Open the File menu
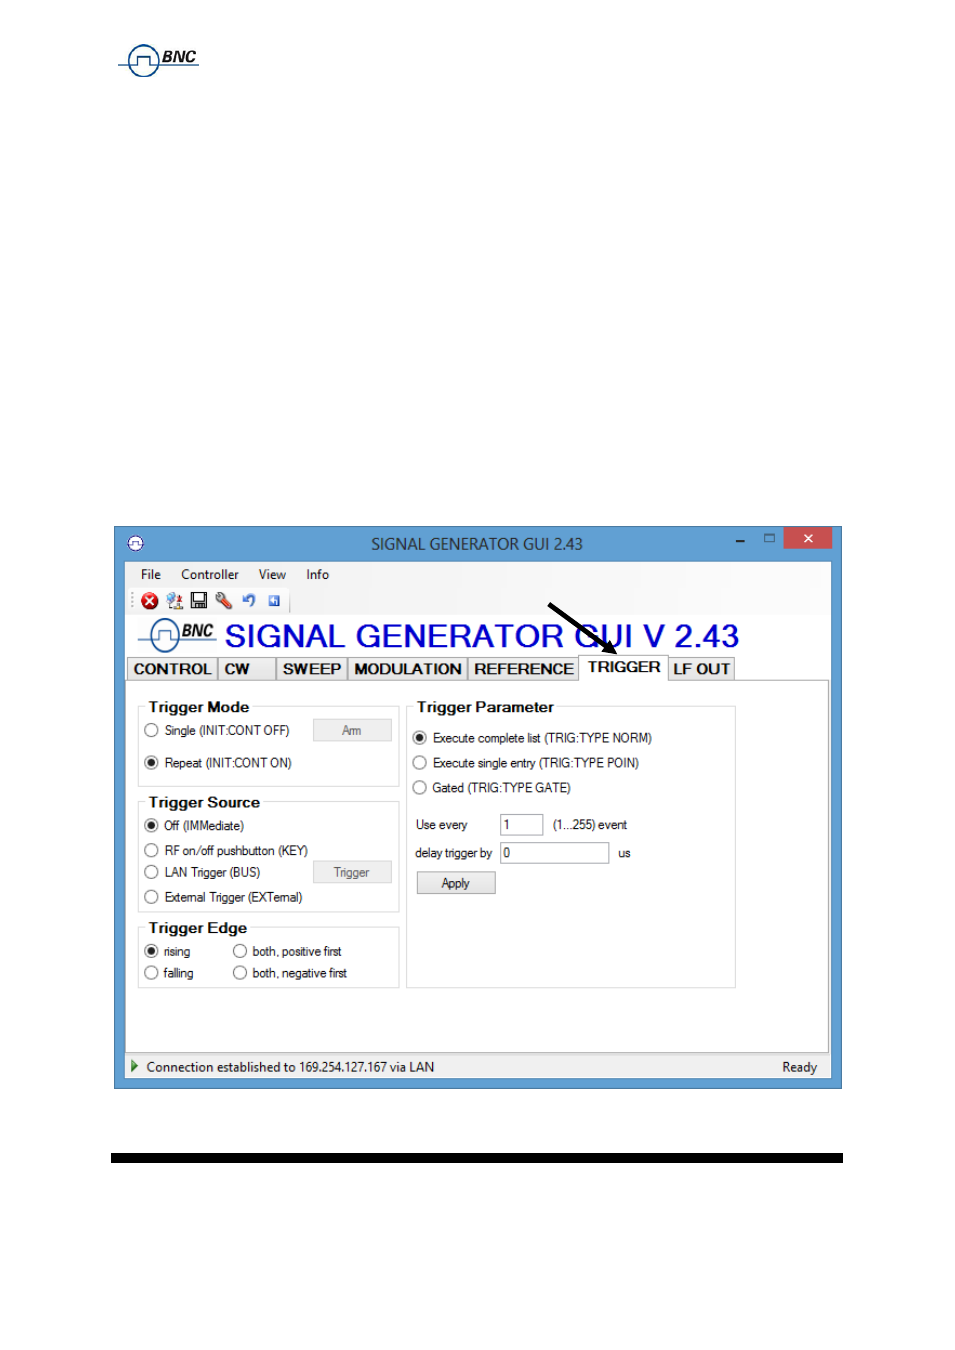The height and width of the screenshot is (1350, 955). point(151,574)
